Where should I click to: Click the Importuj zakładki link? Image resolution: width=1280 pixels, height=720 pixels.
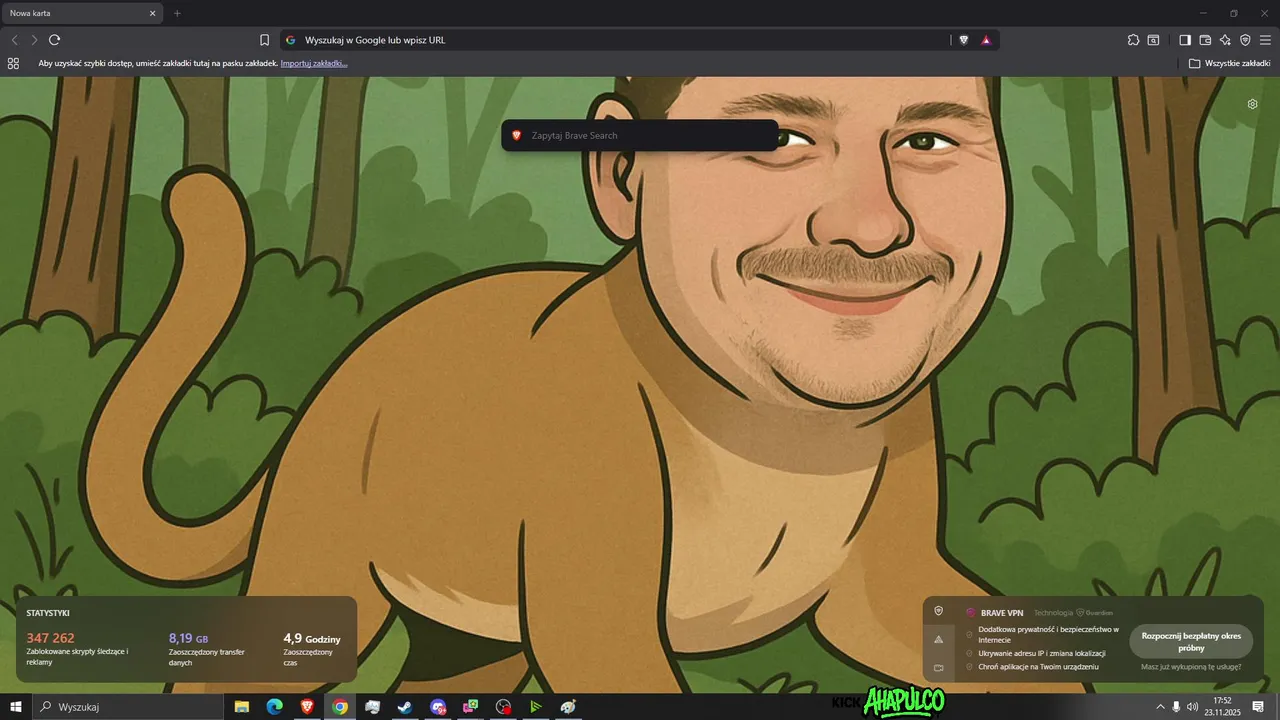(314, 63)
